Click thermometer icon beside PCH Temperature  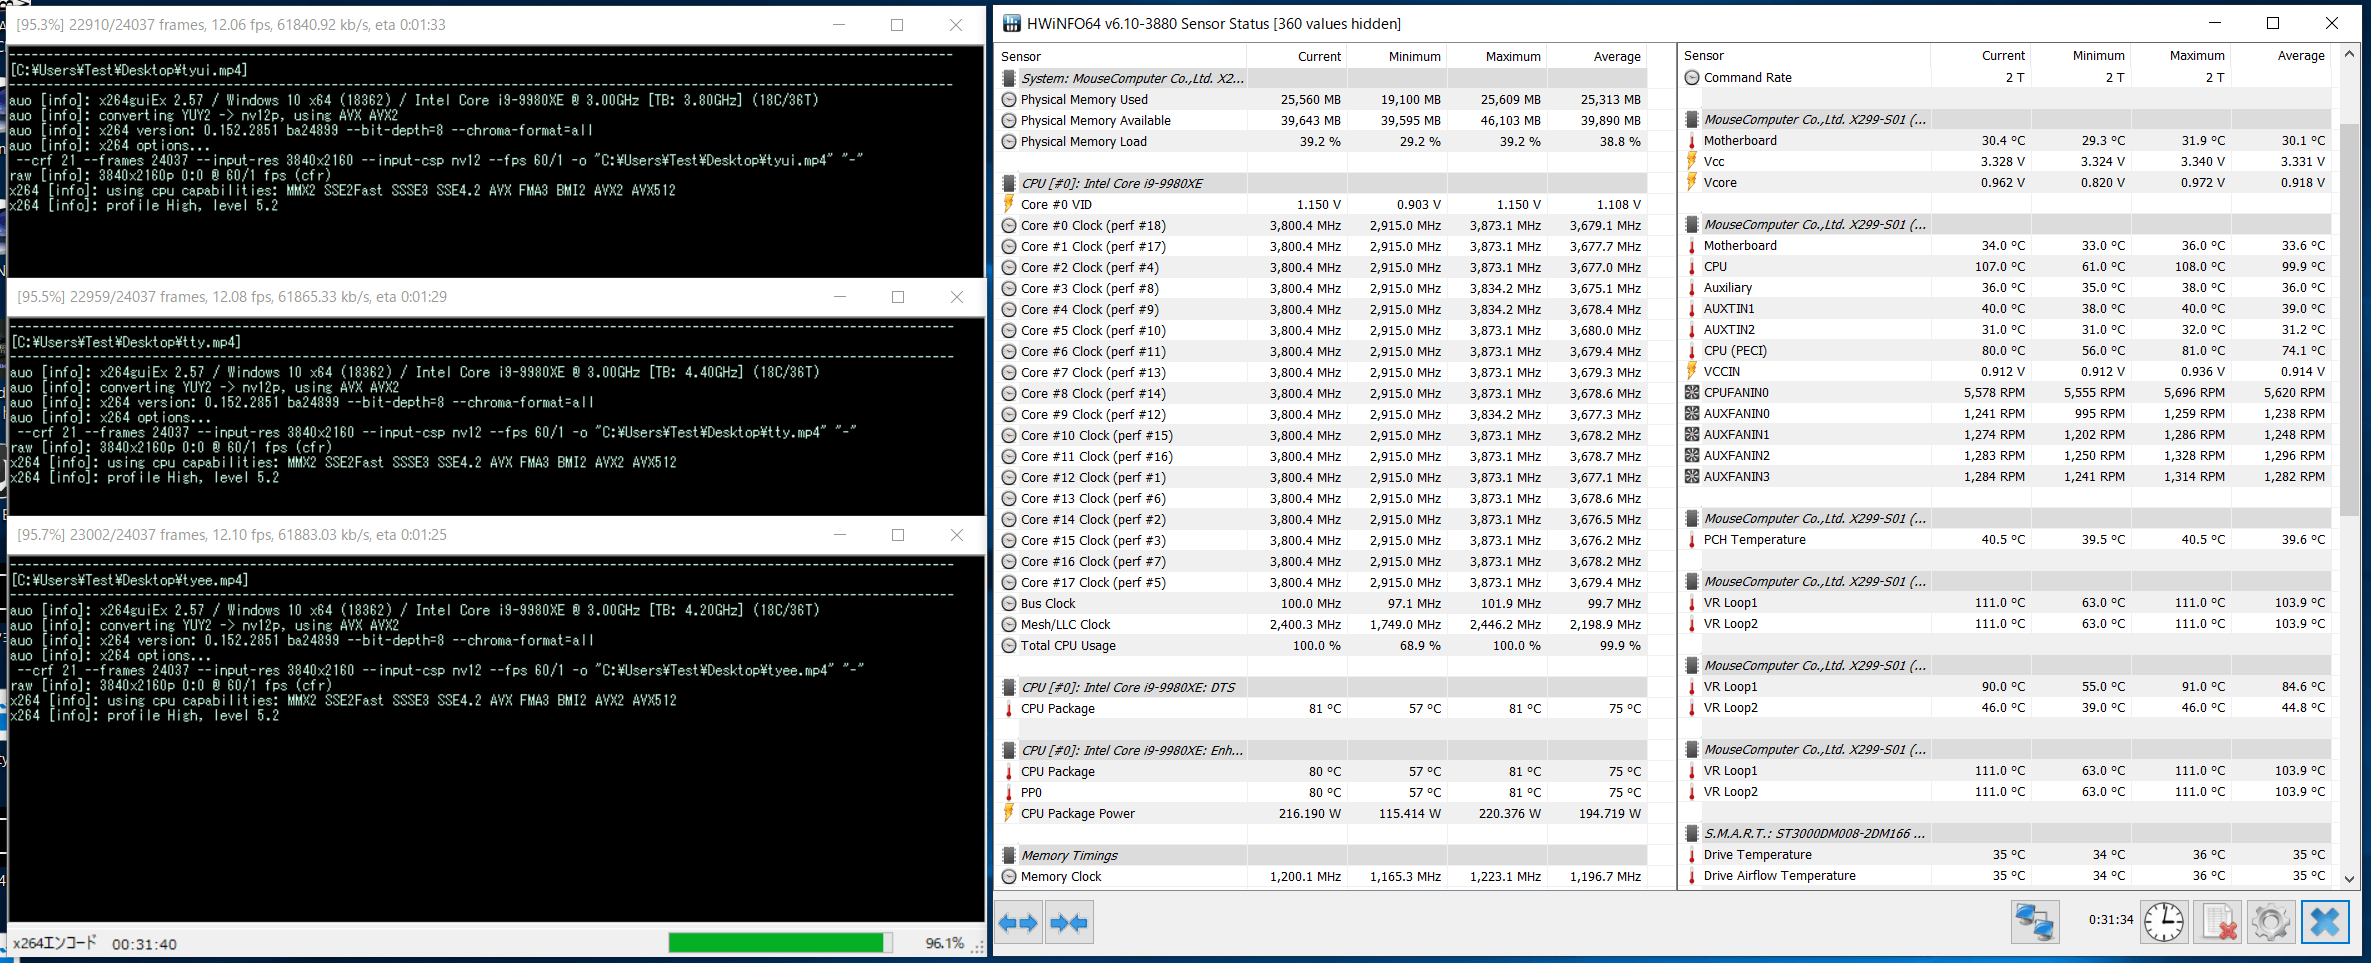[1692, 540]
